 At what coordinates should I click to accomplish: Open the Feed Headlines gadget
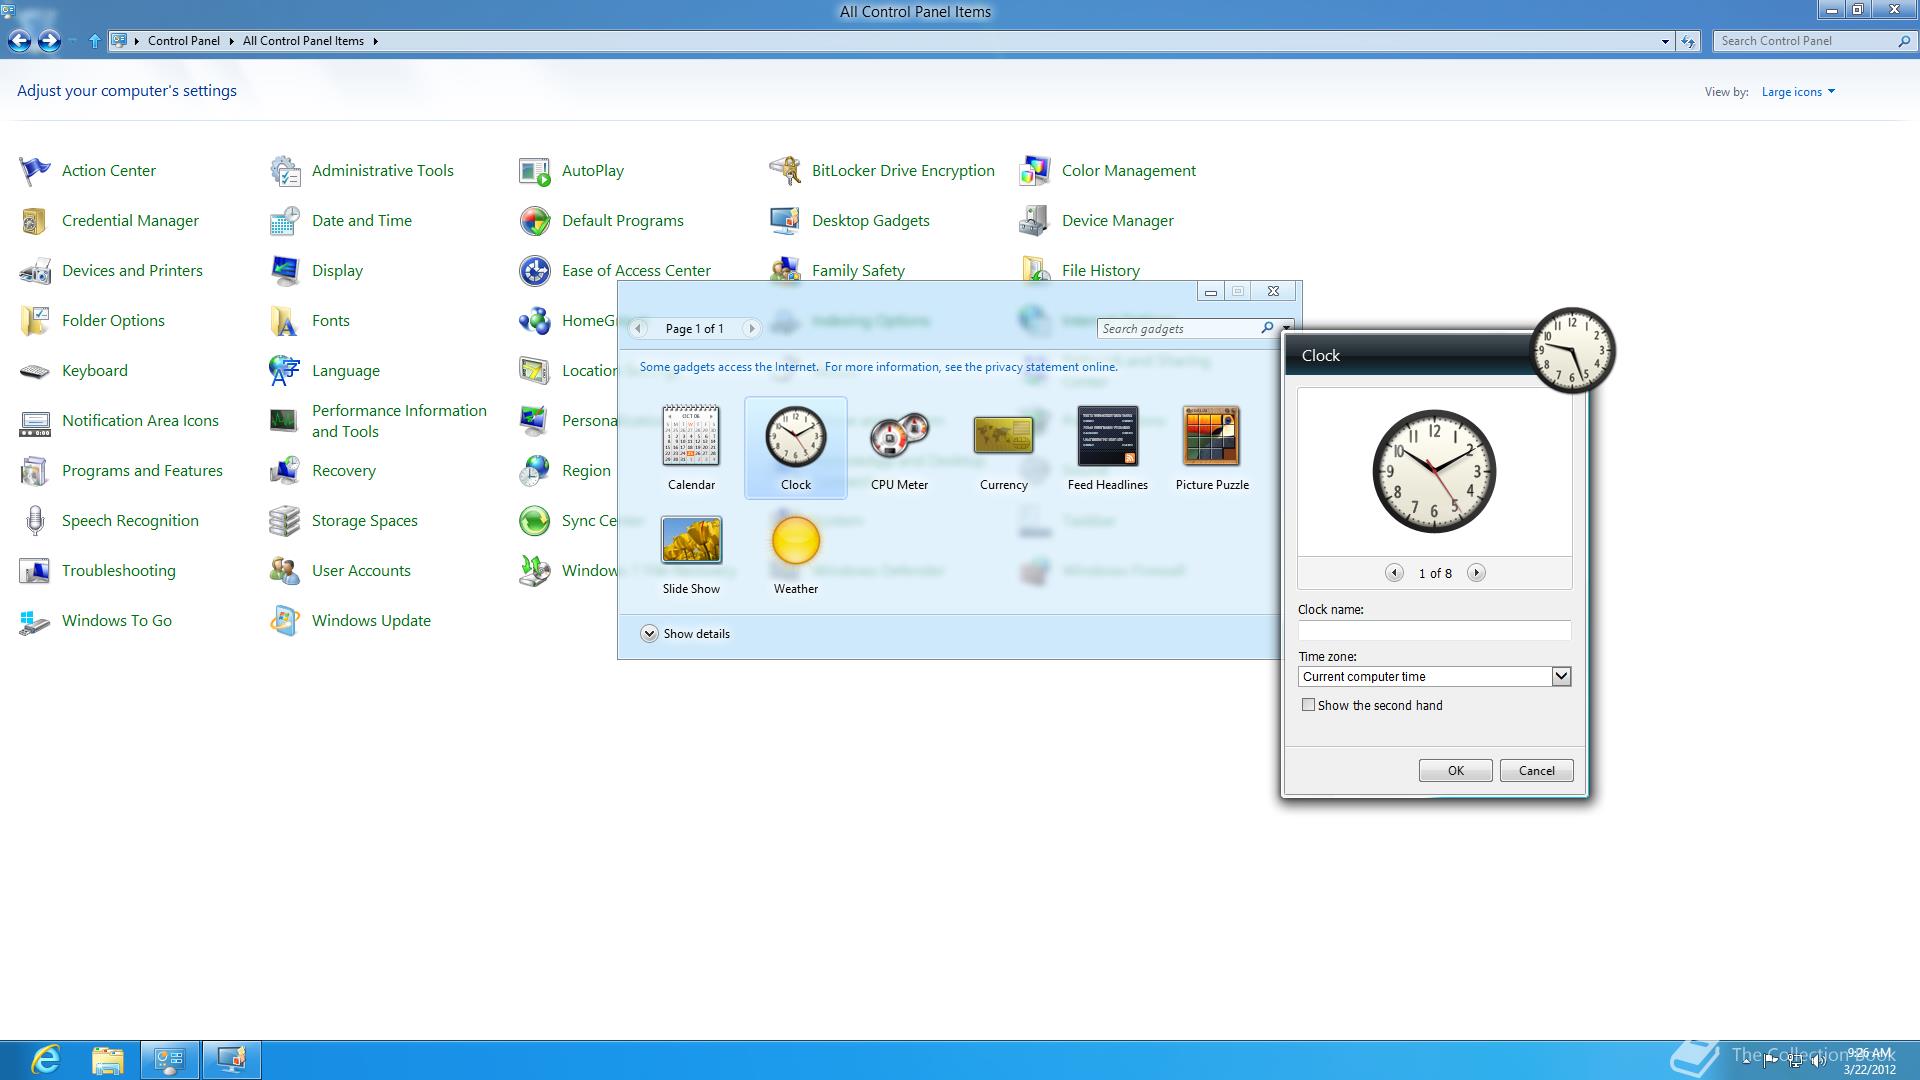[1107, 436]
